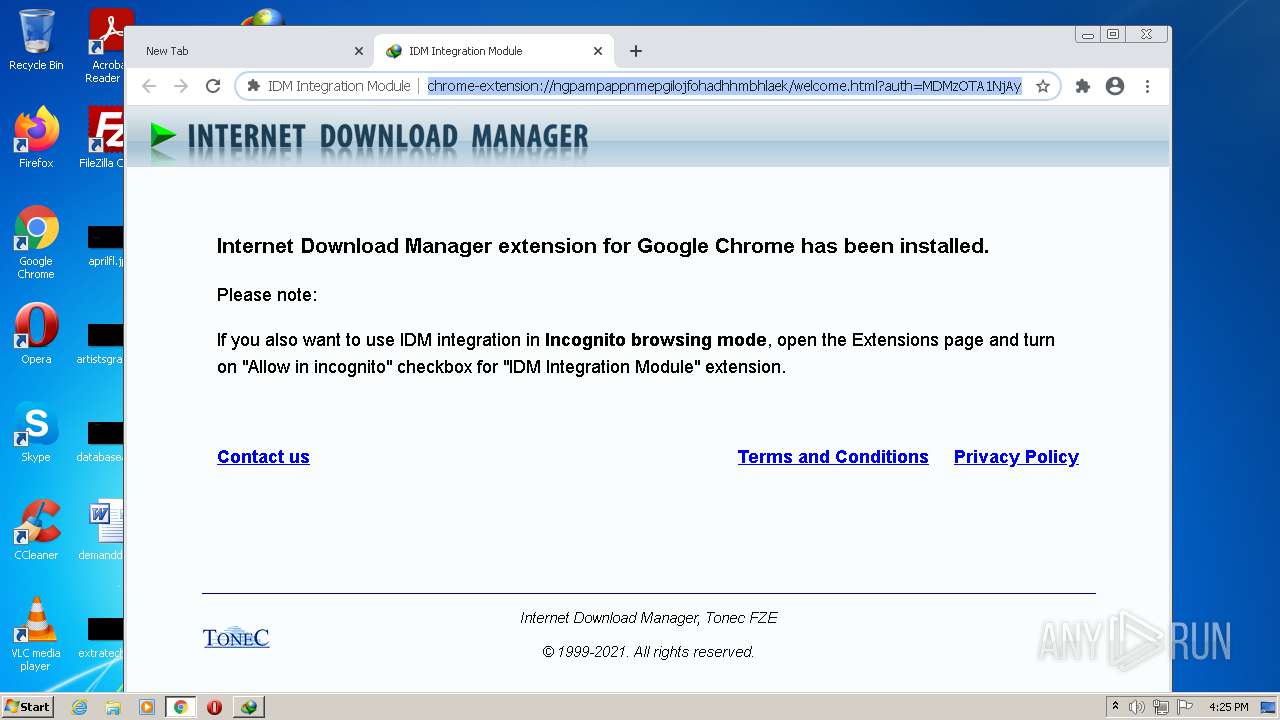Select the IDM Integration Module tab

click(x=494, y=51)
